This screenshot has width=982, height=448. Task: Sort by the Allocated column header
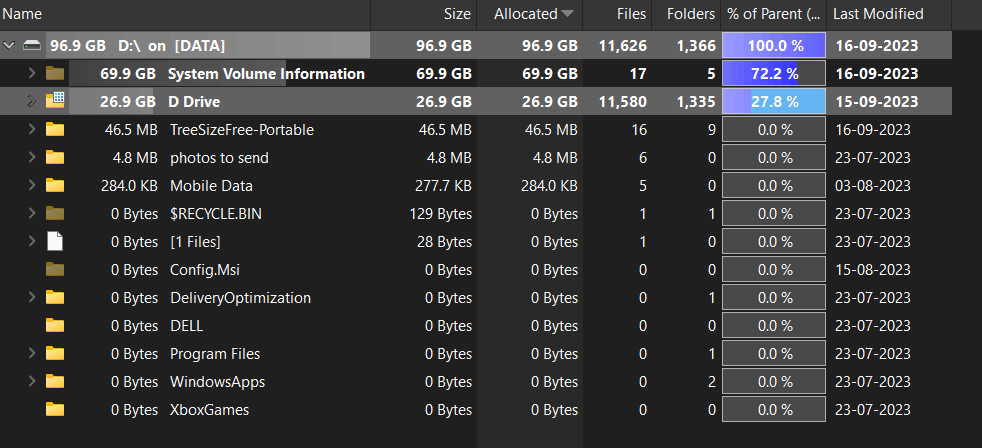tap(530, 14)
